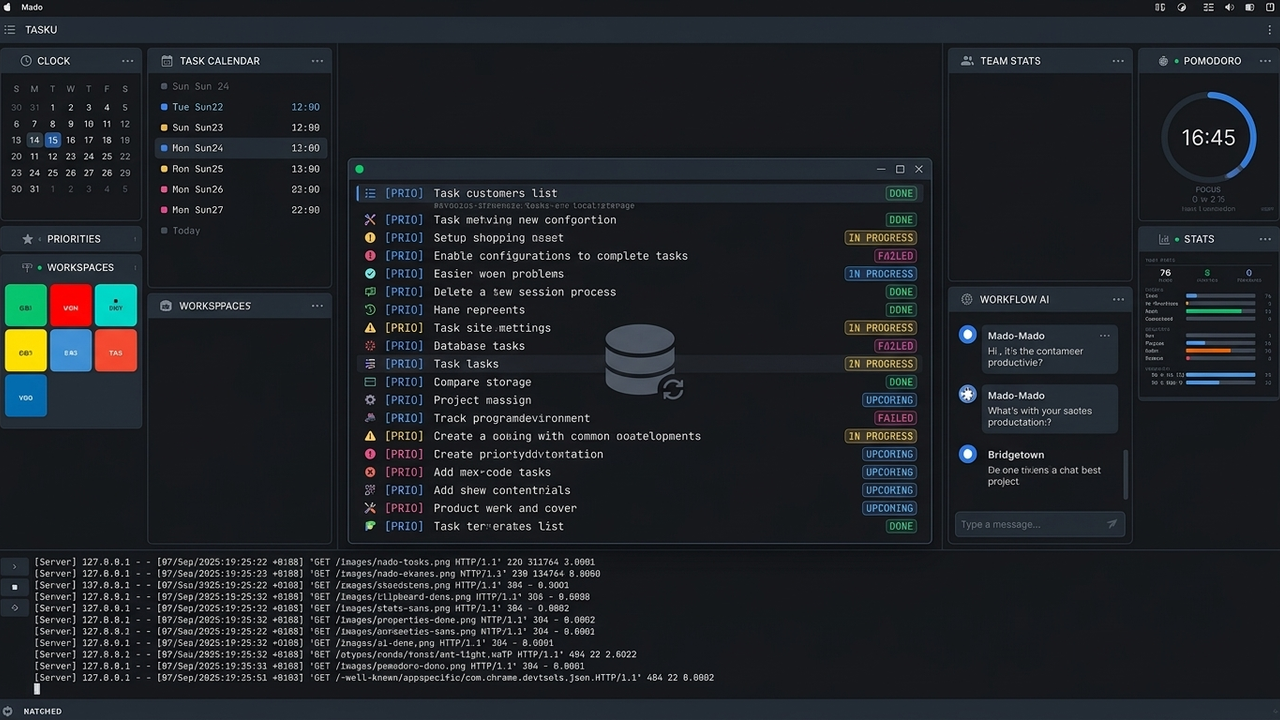1280x720 pixels.
Task: Click the warning triangle beside Task site mettings
Action: click(x=370, y=328)
